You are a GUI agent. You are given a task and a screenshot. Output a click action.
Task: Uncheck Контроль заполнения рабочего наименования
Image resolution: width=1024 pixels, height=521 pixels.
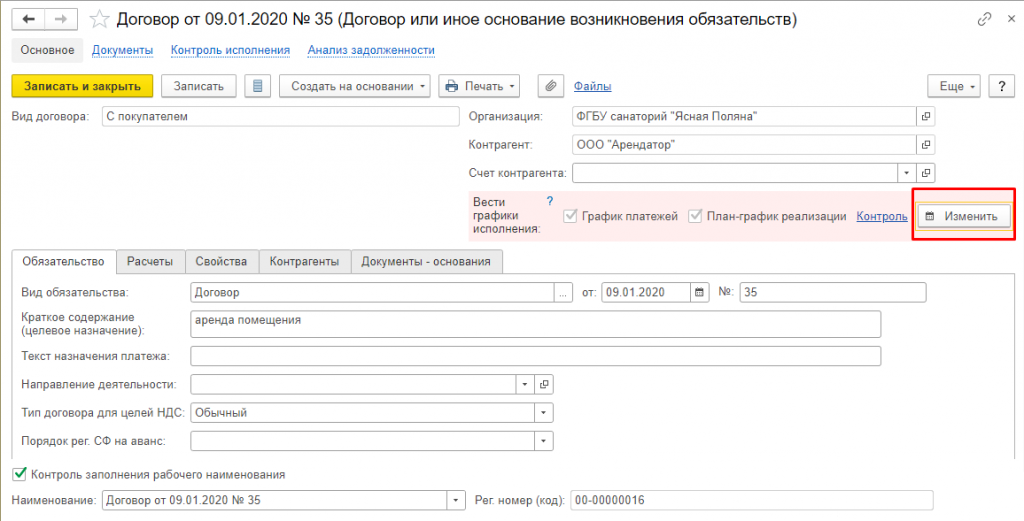point(19,474)
